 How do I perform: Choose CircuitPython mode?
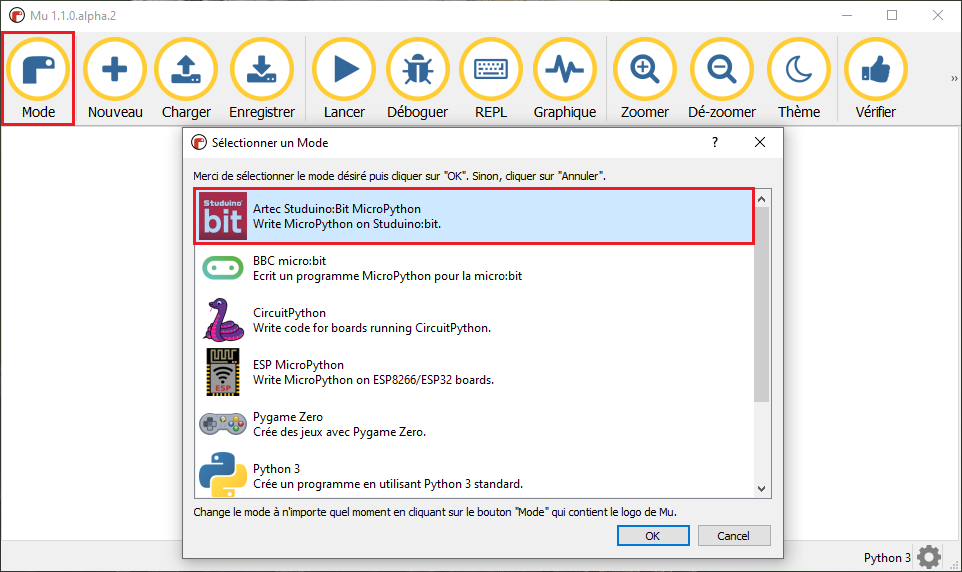474,320
